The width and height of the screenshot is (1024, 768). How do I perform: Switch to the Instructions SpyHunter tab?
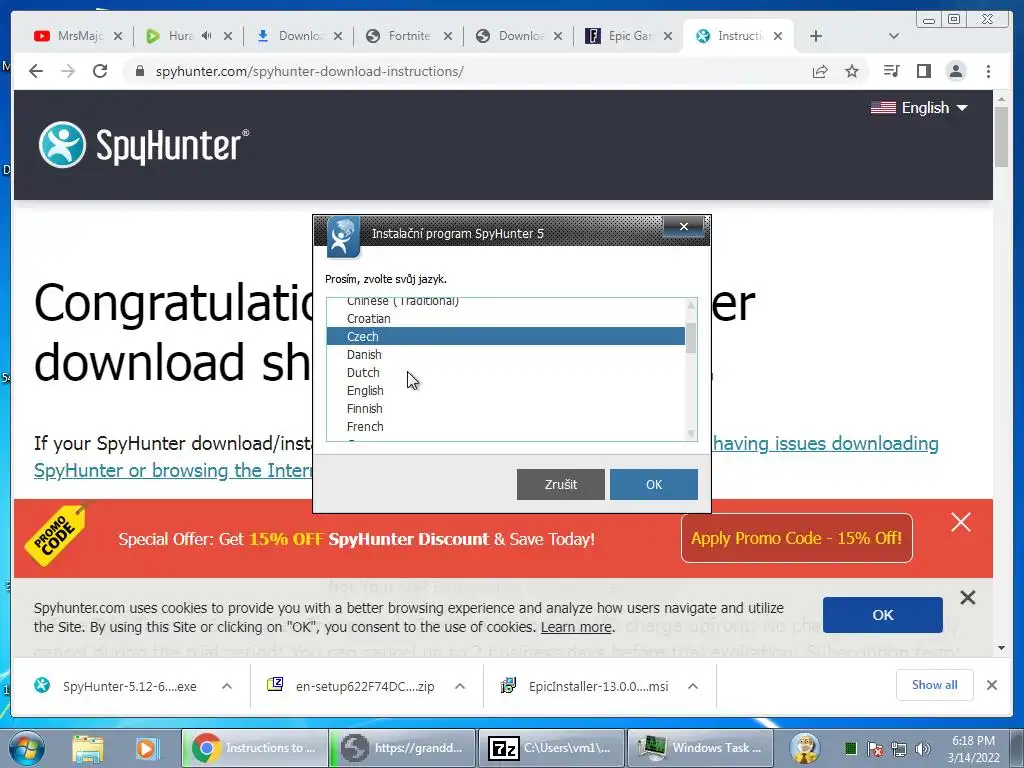pos(738,36)
